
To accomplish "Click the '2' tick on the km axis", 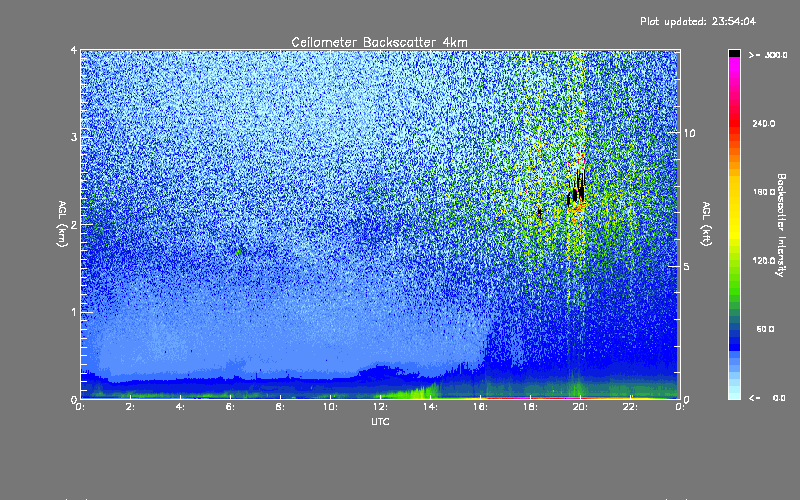I will click(74, 224).
